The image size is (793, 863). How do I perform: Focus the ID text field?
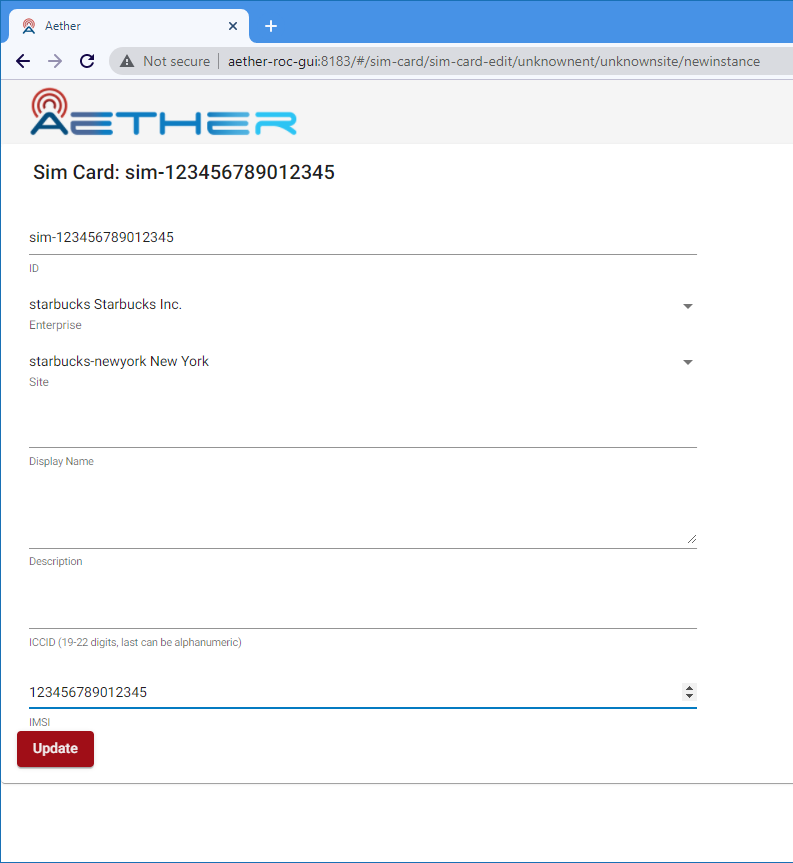[x=362, y=238]
